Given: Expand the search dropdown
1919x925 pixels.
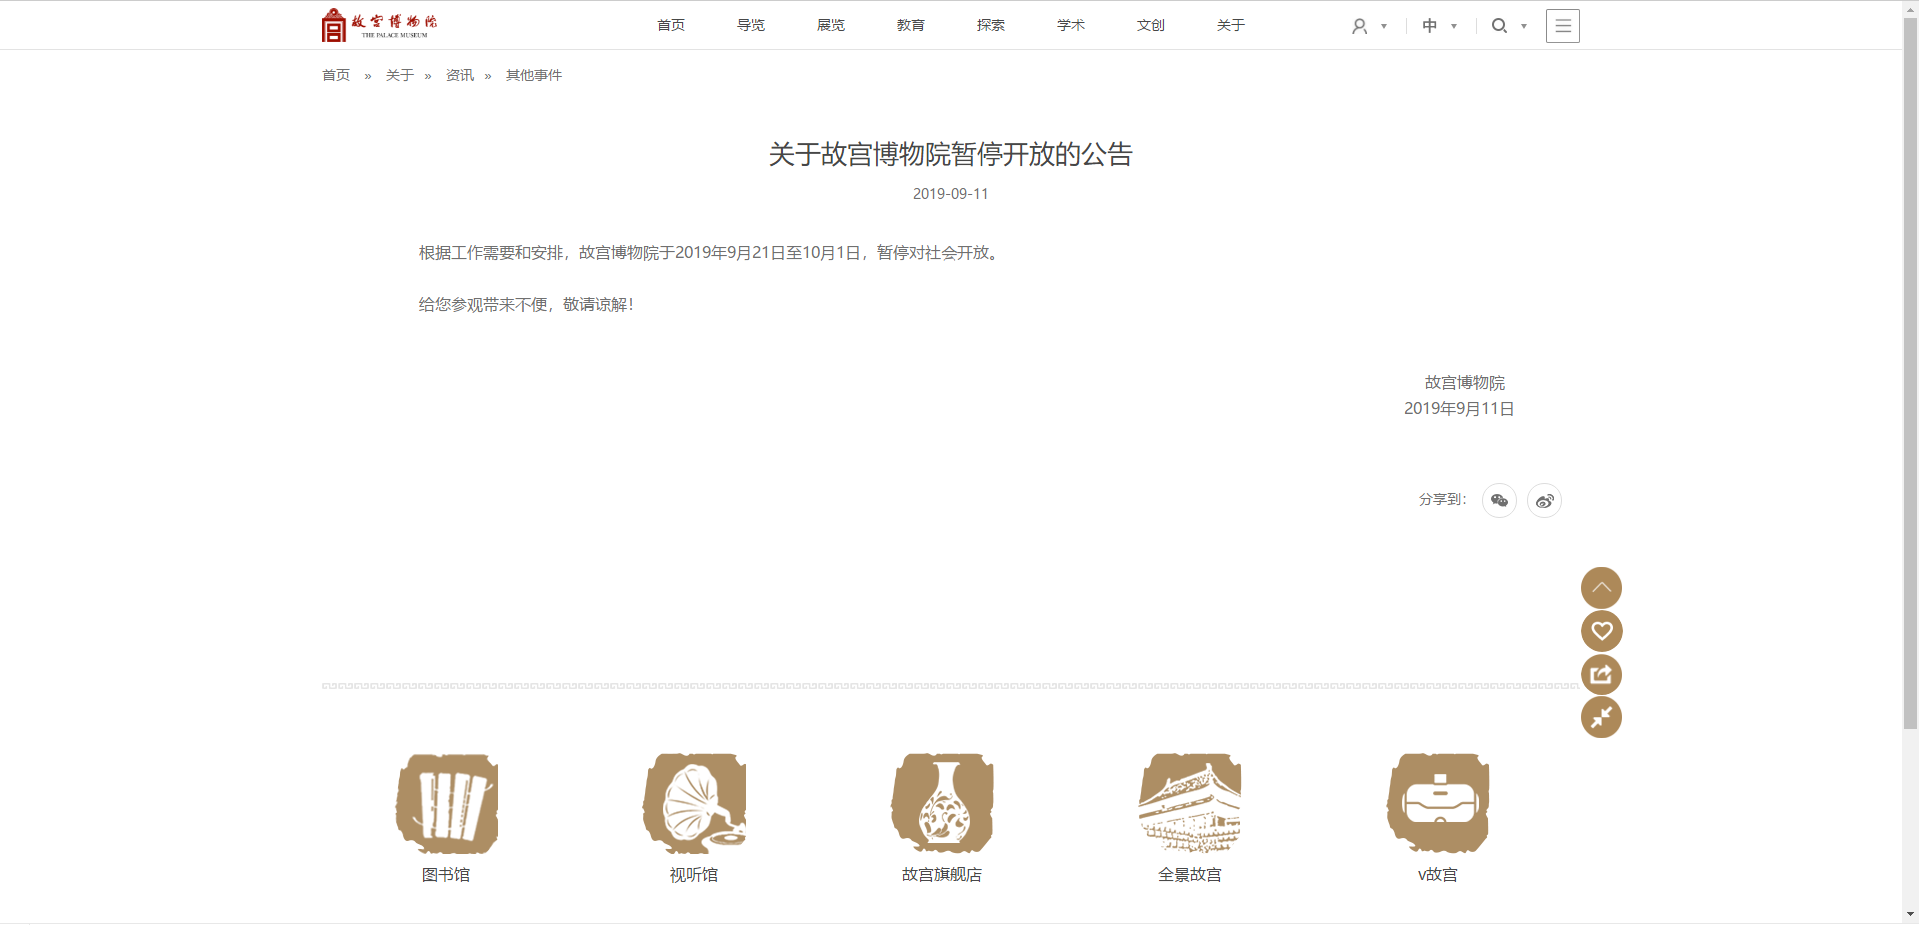Looking at the screenshot, I should 1509,26.
